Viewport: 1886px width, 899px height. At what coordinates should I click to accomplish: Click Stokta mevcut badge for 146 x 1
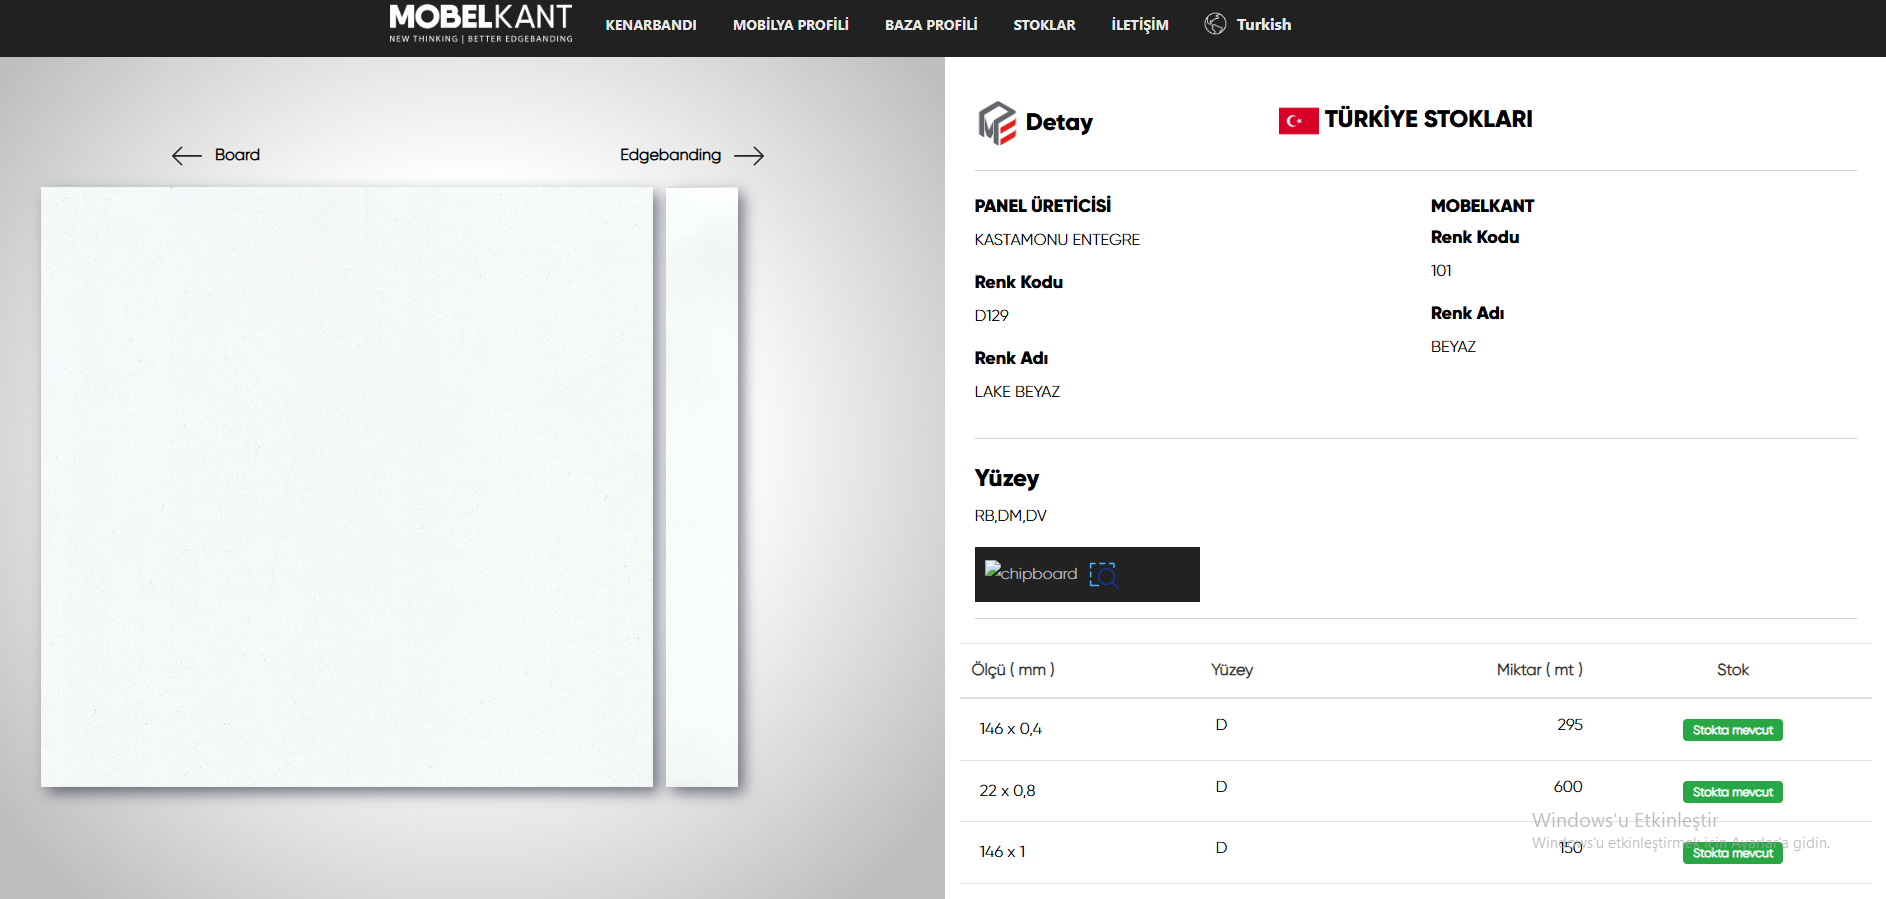[1733, 853]
